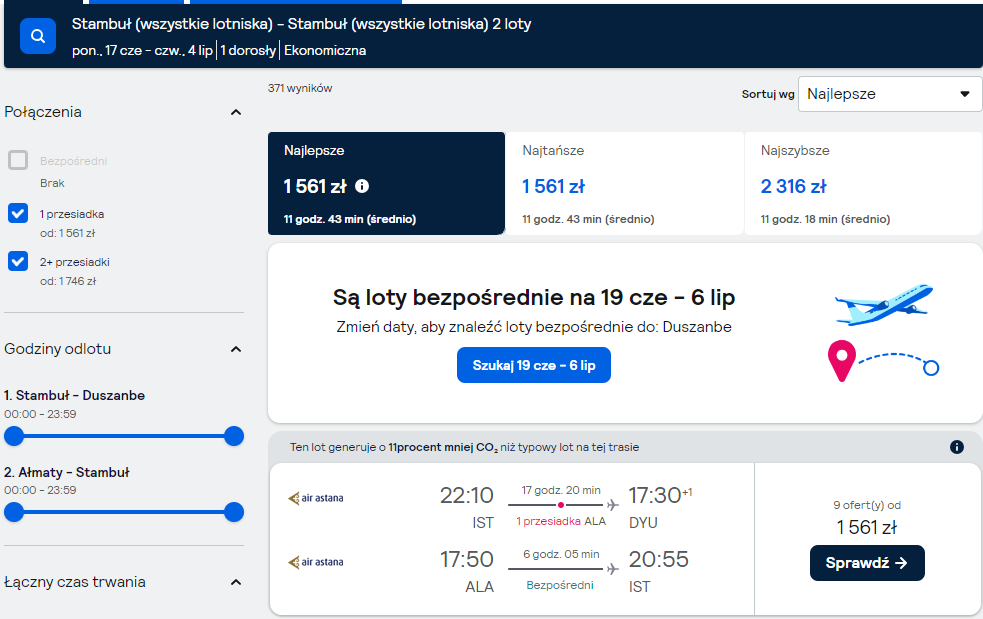This screenshot has height=619, width=983.
Task: Click the 22:10 departure time
Action: [x=466, y=495]
